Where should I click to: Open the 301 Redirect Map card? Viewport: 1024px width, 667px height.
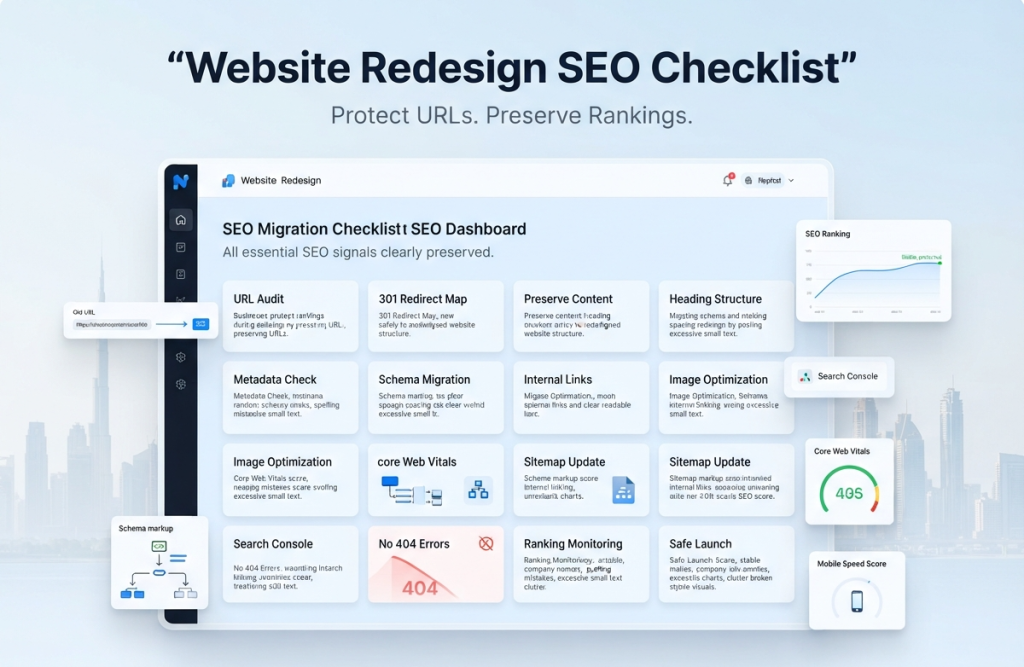(x=436, y=316)
